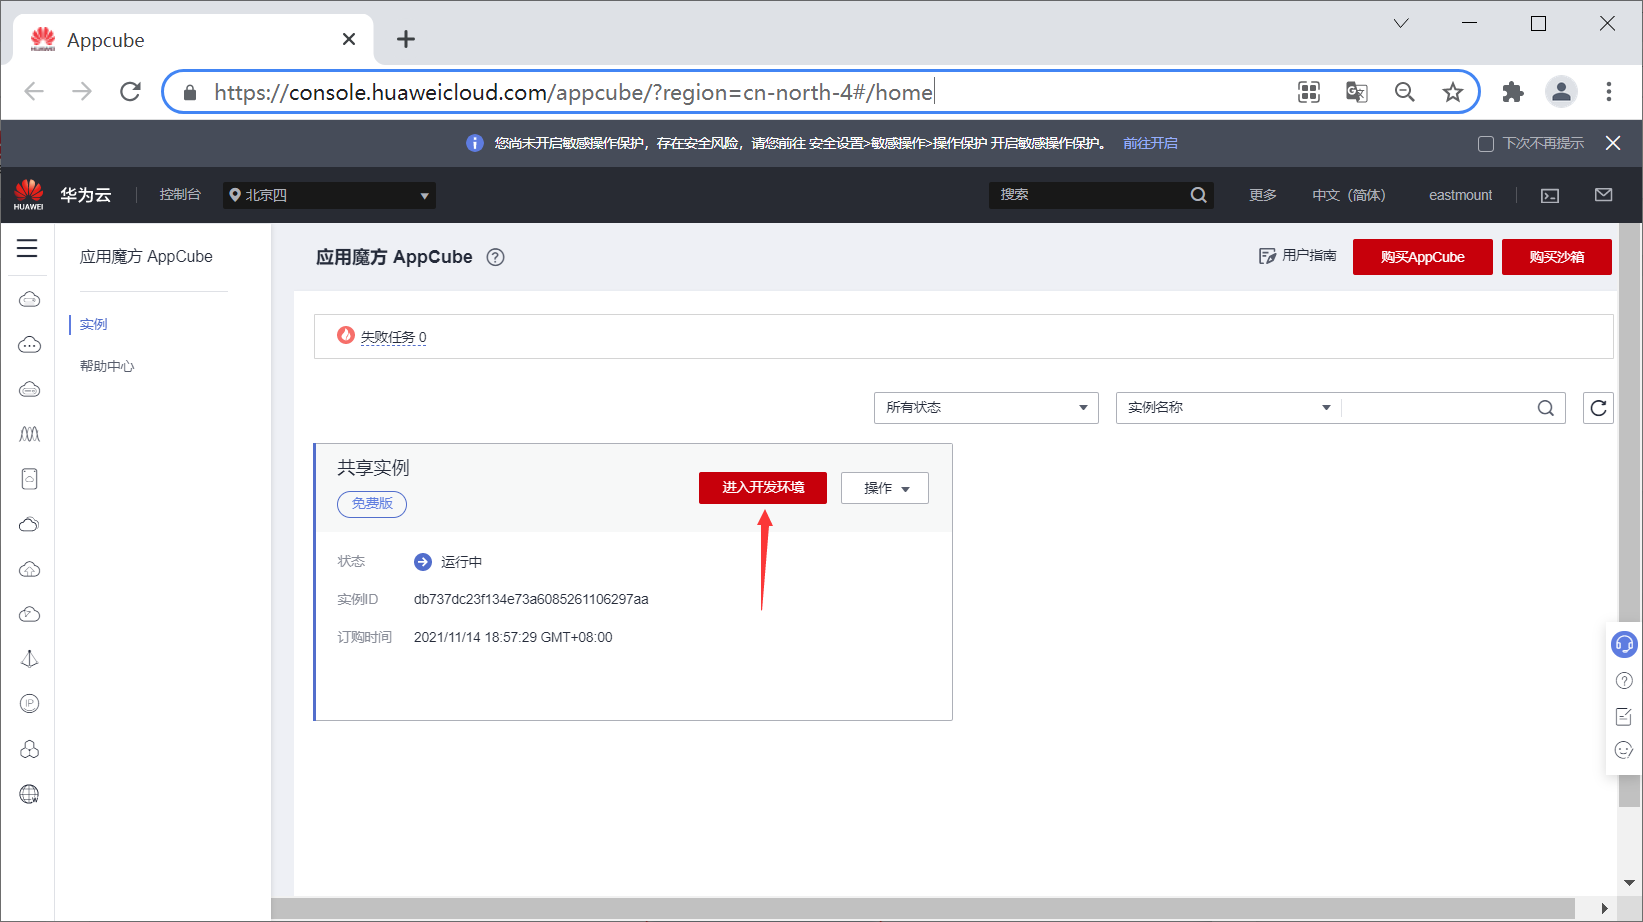
Task: Click the header 搜索 input field
Action: pyautogui.click(x=1090, y=195)
